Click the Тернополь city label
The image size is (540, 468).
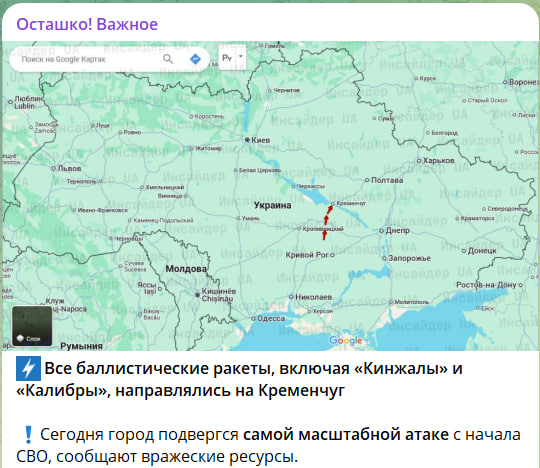tap(82, 181)
